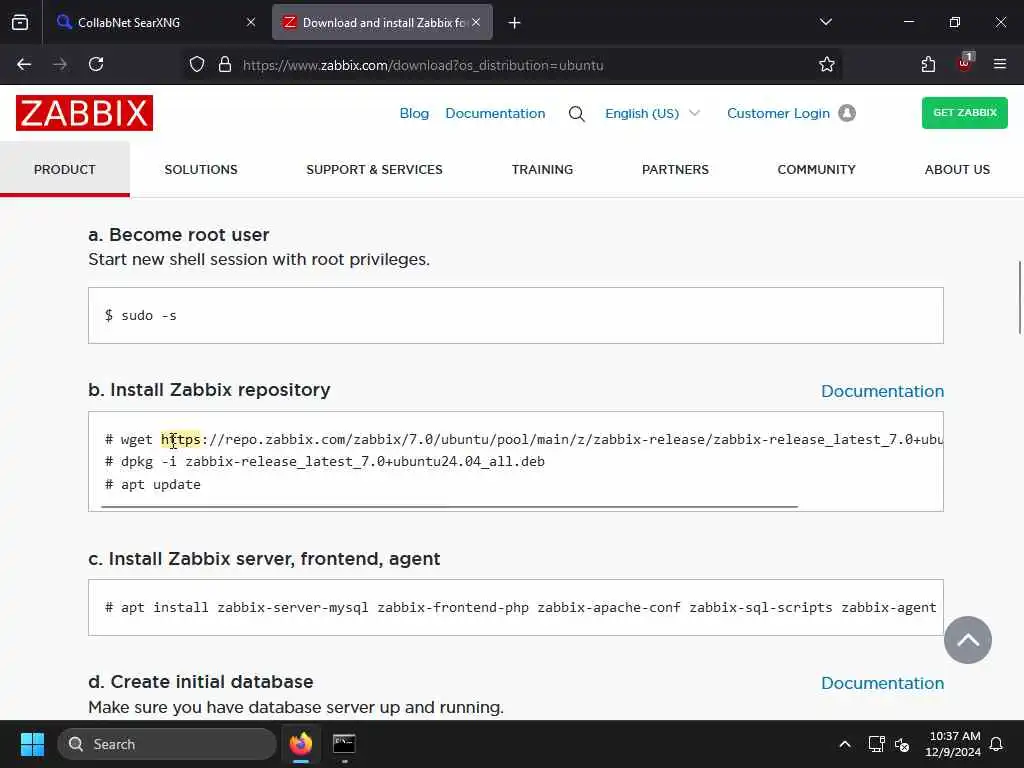Click the scroll-to-top arrow button
Image resolution: width=1024 pixels, height=768 pixels.
pyautogui.click(x=968, y=640)
